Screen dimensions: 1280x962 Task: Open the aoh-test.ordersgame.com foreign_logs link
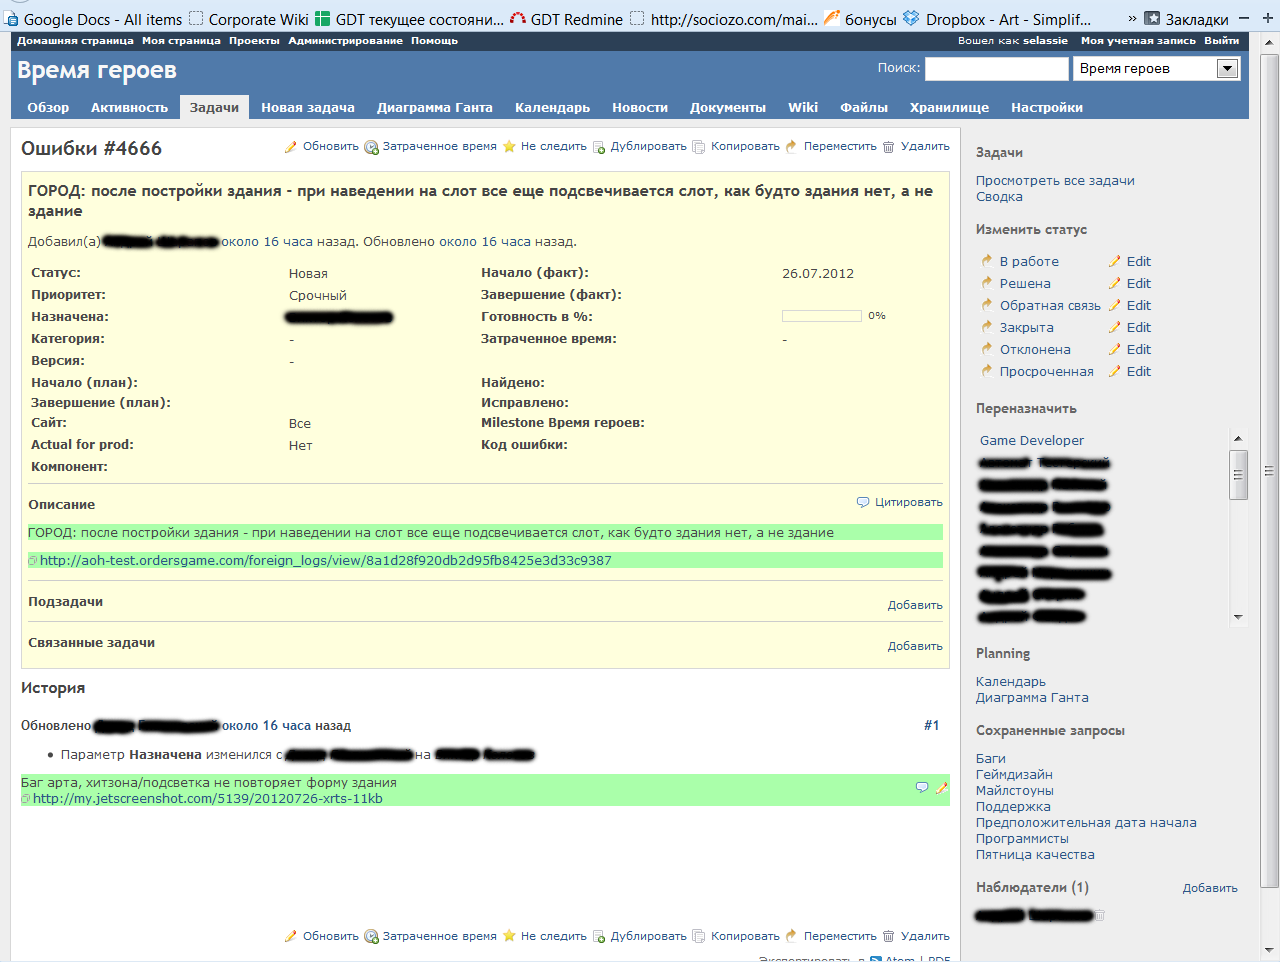[x=325, y=561]
